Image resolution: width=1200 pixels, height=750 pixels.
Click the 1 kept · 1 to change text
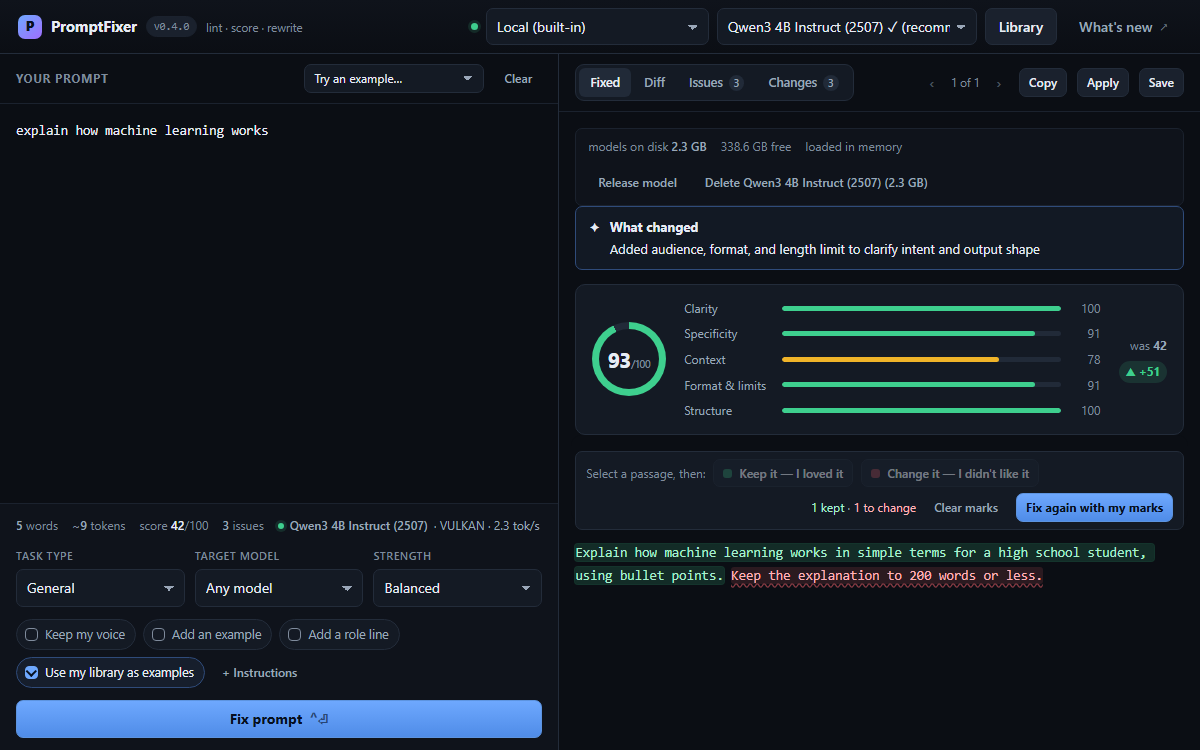pos(864,508)
